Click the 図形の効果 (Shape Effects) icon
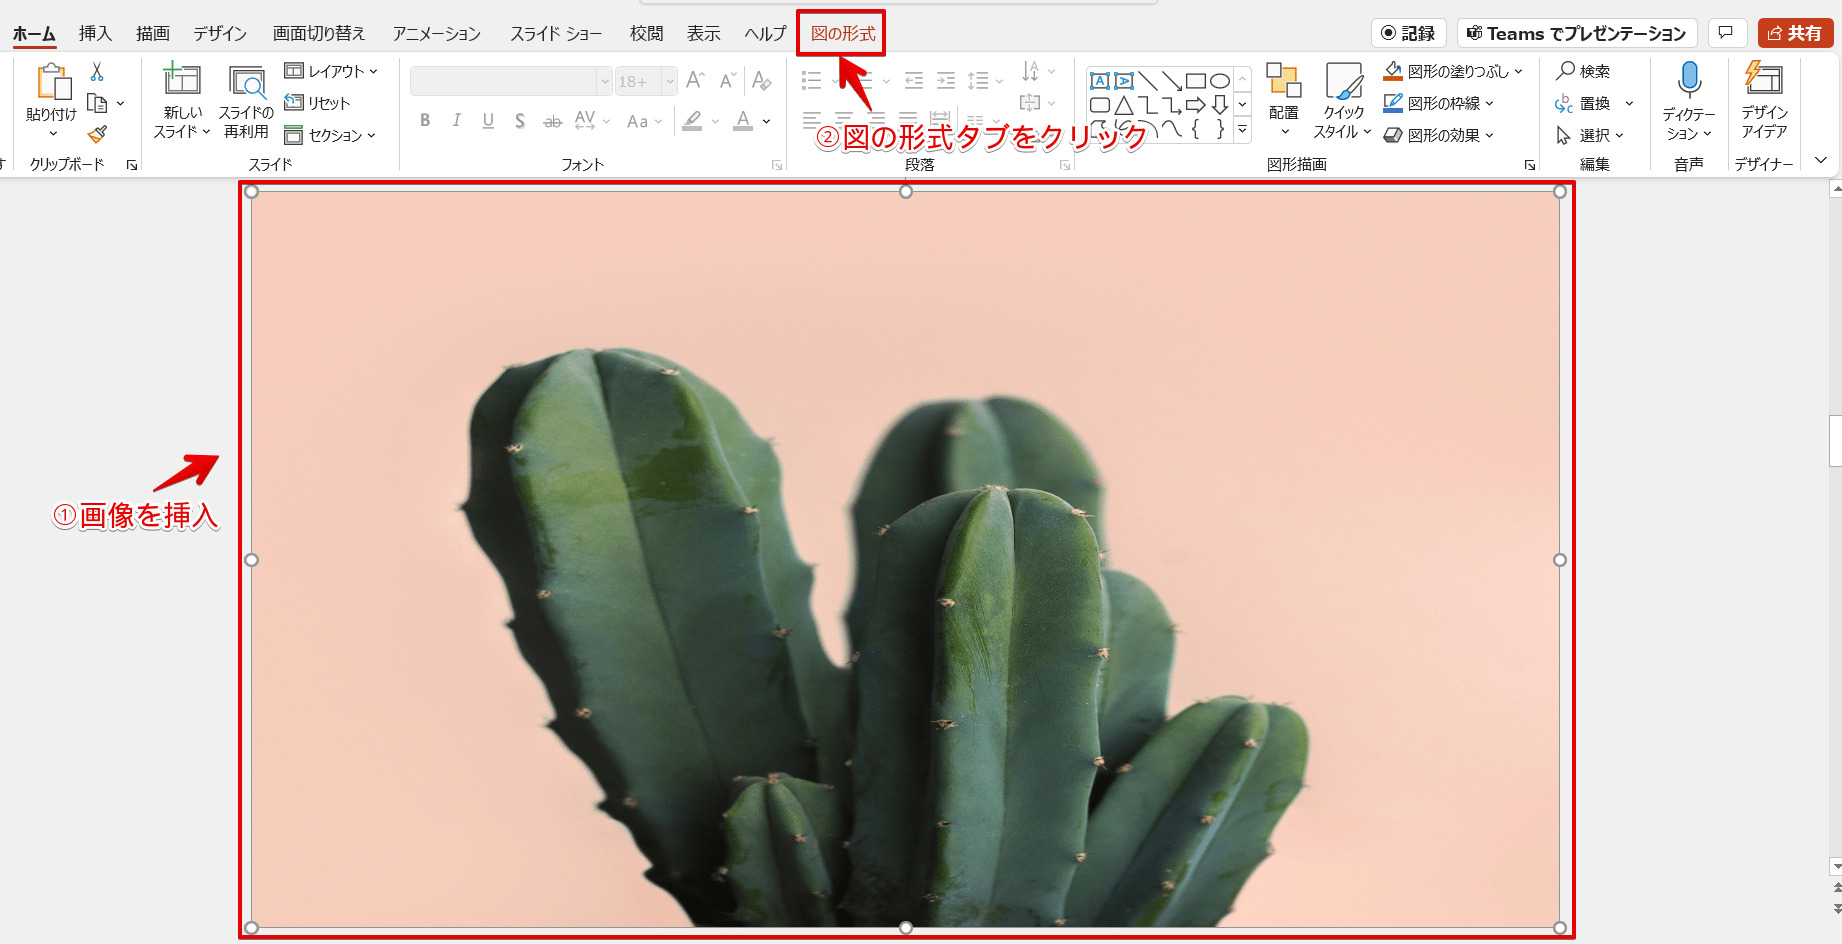 1392,135
